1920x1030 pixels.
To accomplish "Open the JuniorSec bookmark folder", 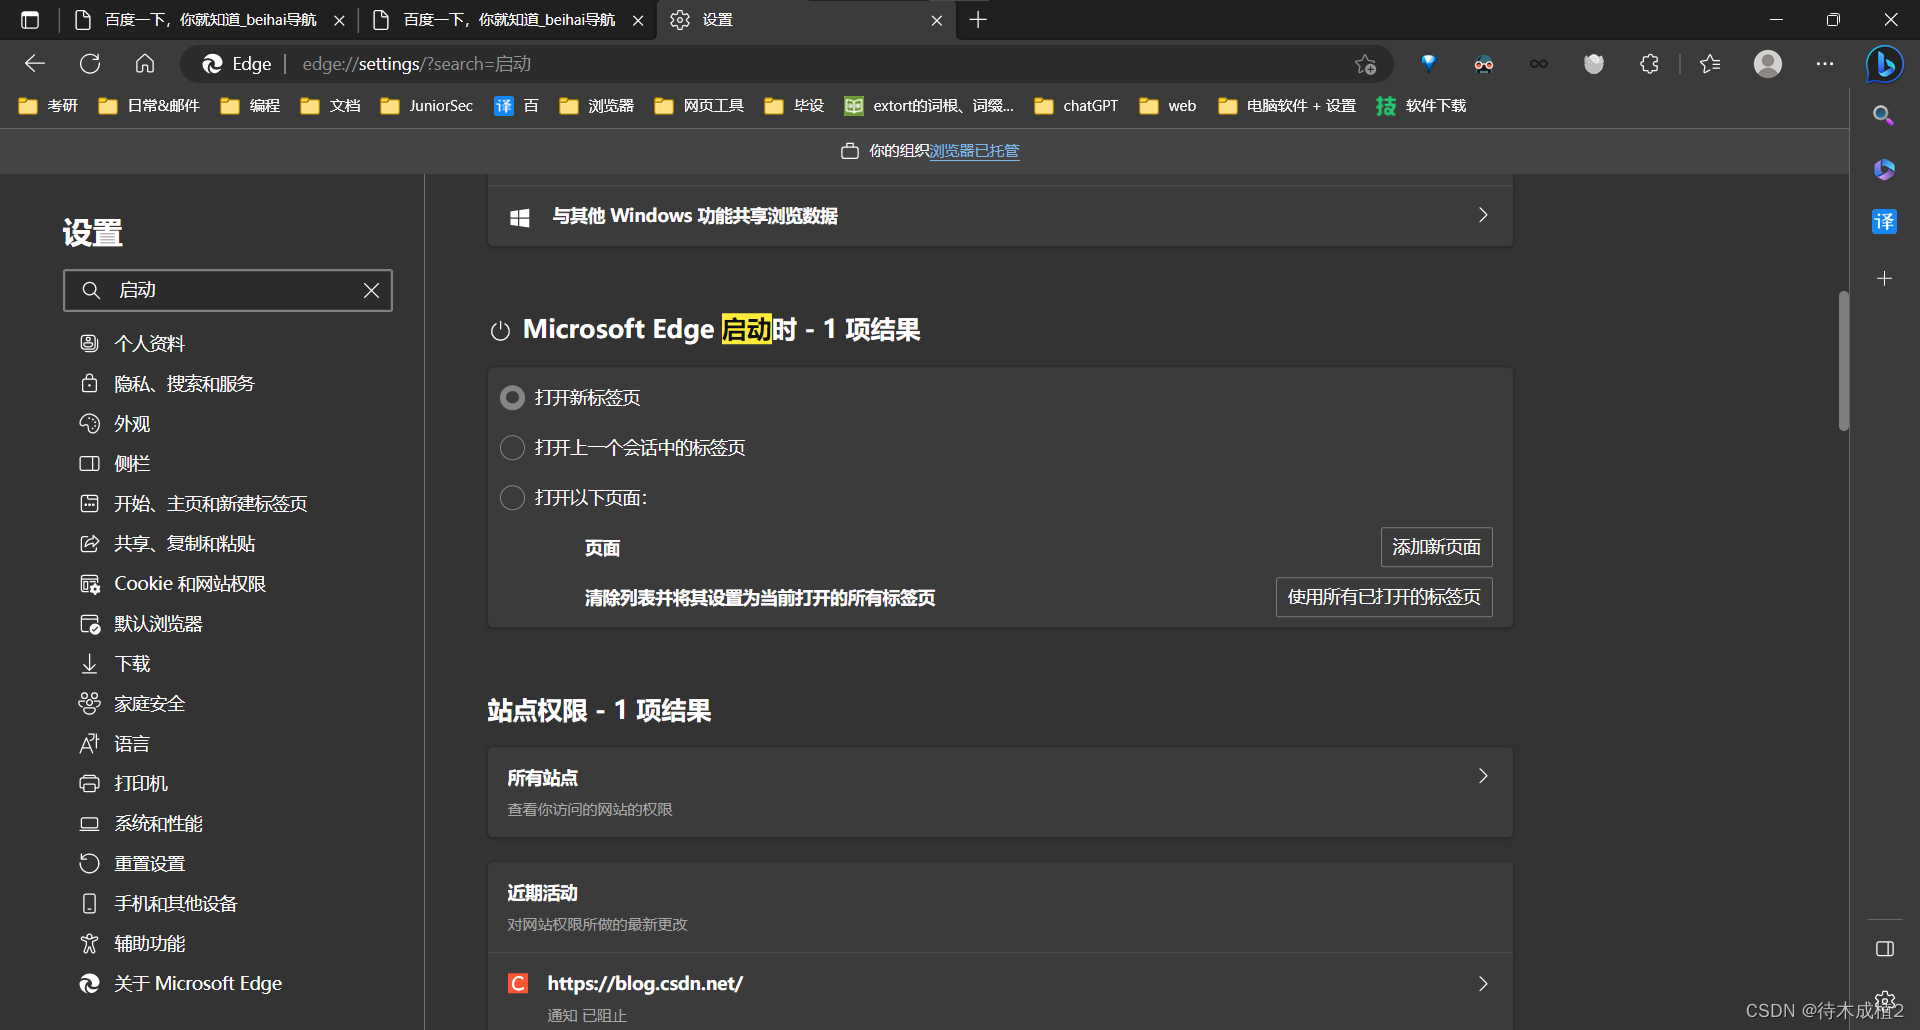I will click(427, 106).
